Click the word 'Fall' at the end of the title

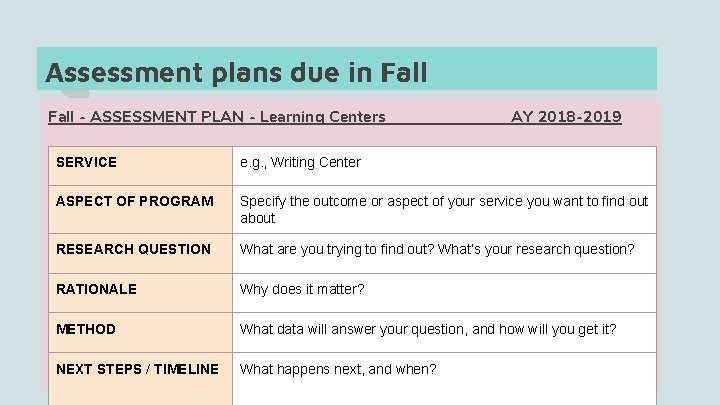(x=403, y=73)
